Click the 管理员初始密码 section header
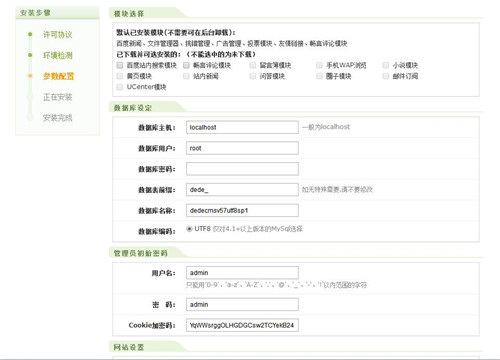Screen dimensions: 500x360 140,253
